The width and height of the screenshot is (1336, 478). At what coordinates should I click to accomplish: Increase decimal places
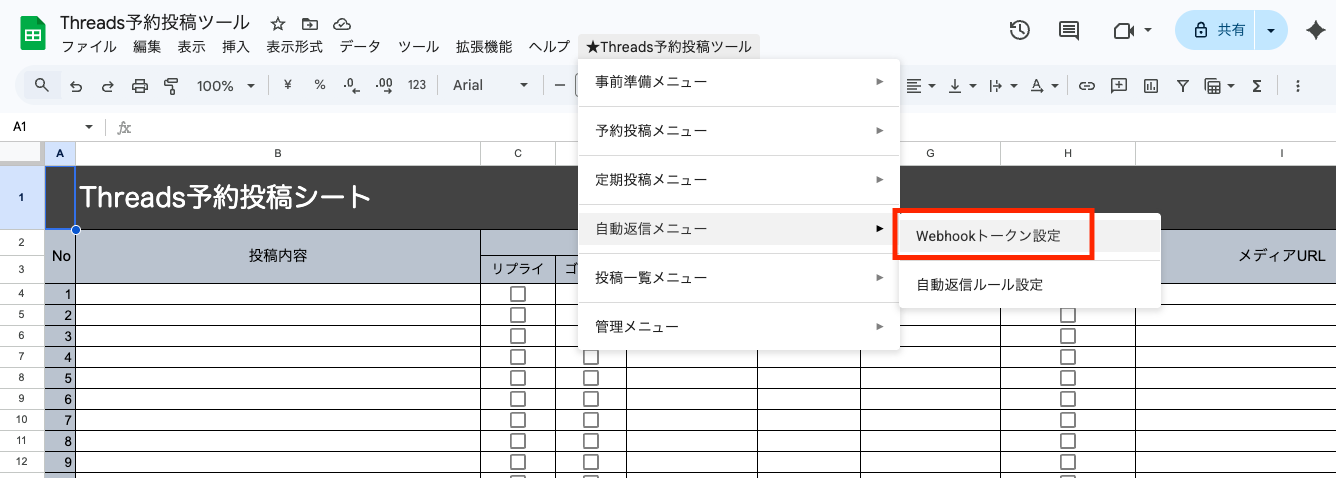pyautogui.click(x=384, y=86)
